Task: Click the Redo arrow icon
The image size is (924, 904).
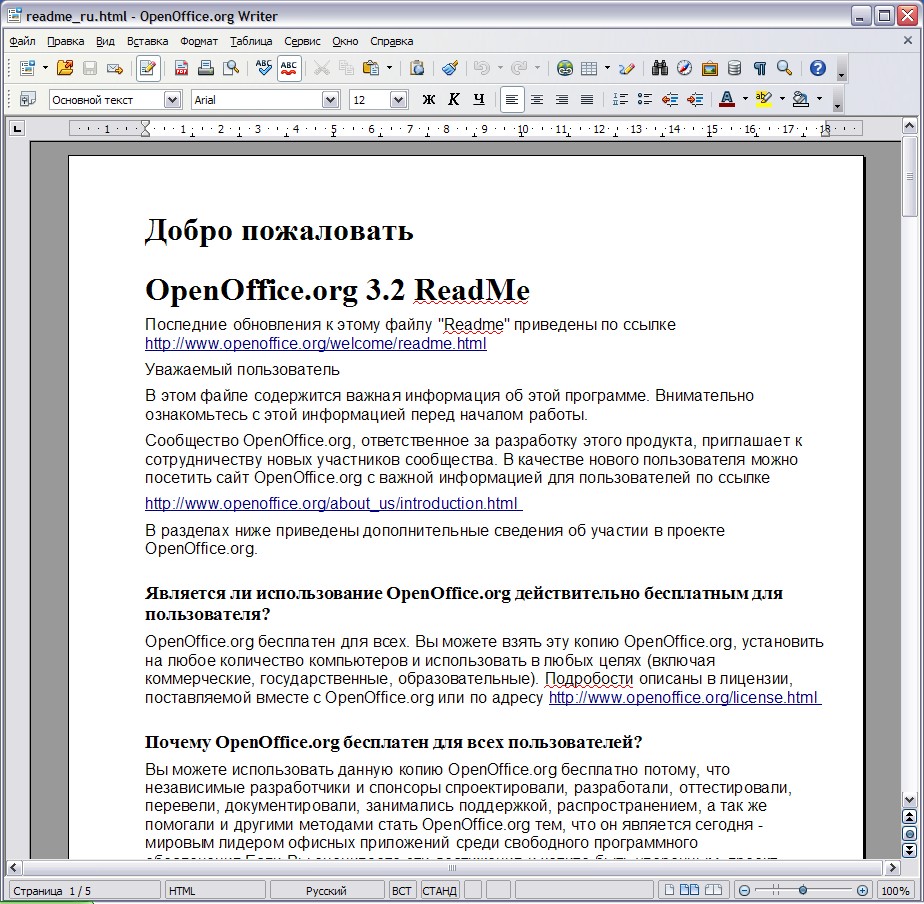Action: [x=519, y=68]
